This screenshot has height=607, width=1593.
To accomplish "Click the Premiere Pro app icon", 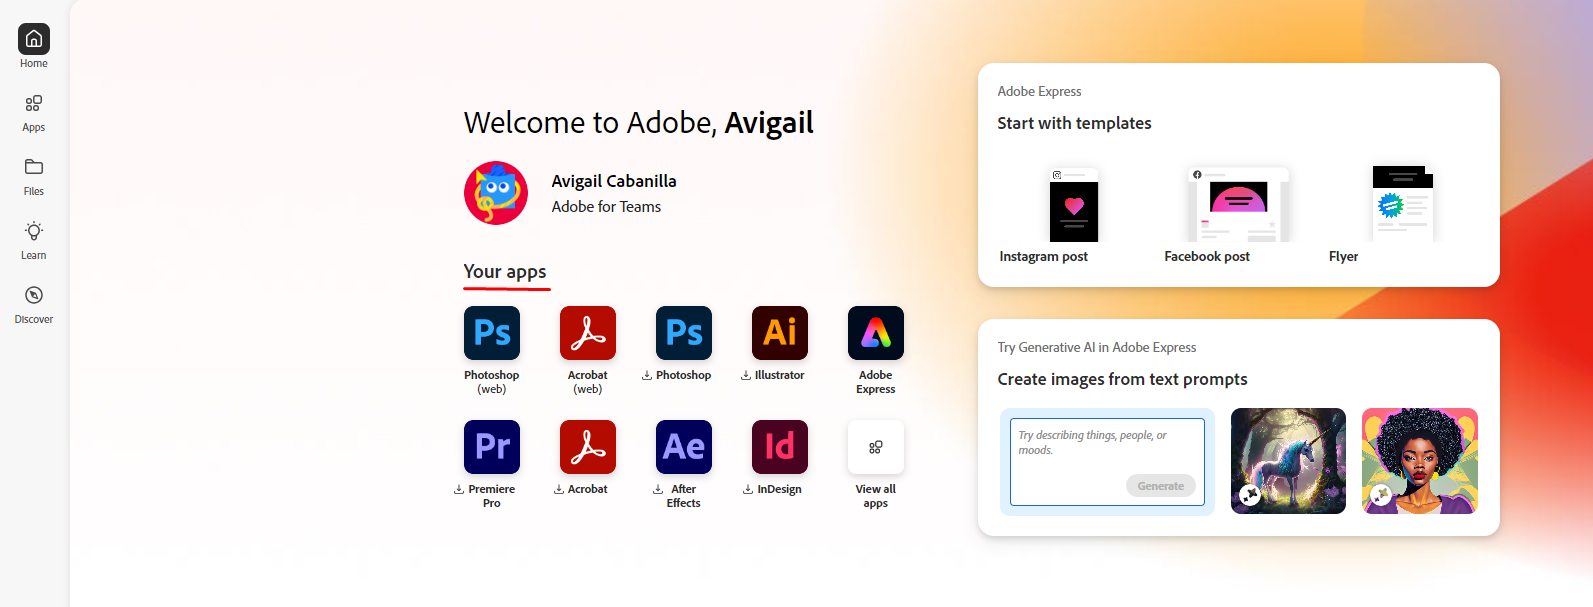I will click(492, 447).
